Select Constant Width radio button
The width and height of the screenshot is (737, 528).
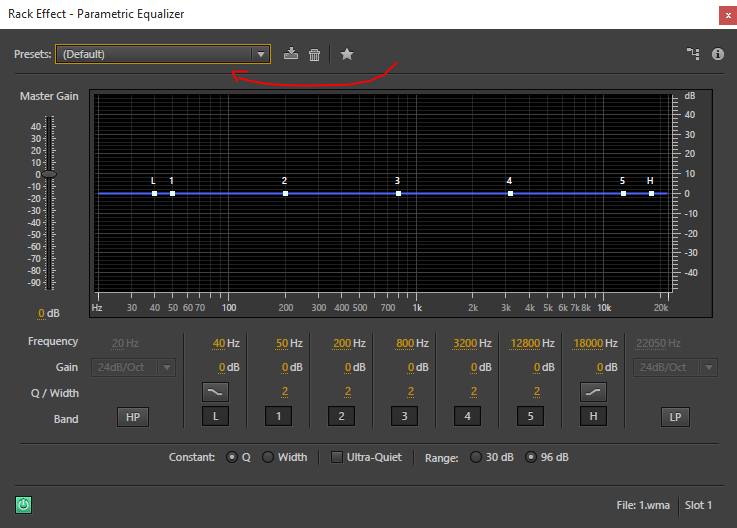point(268,457)
